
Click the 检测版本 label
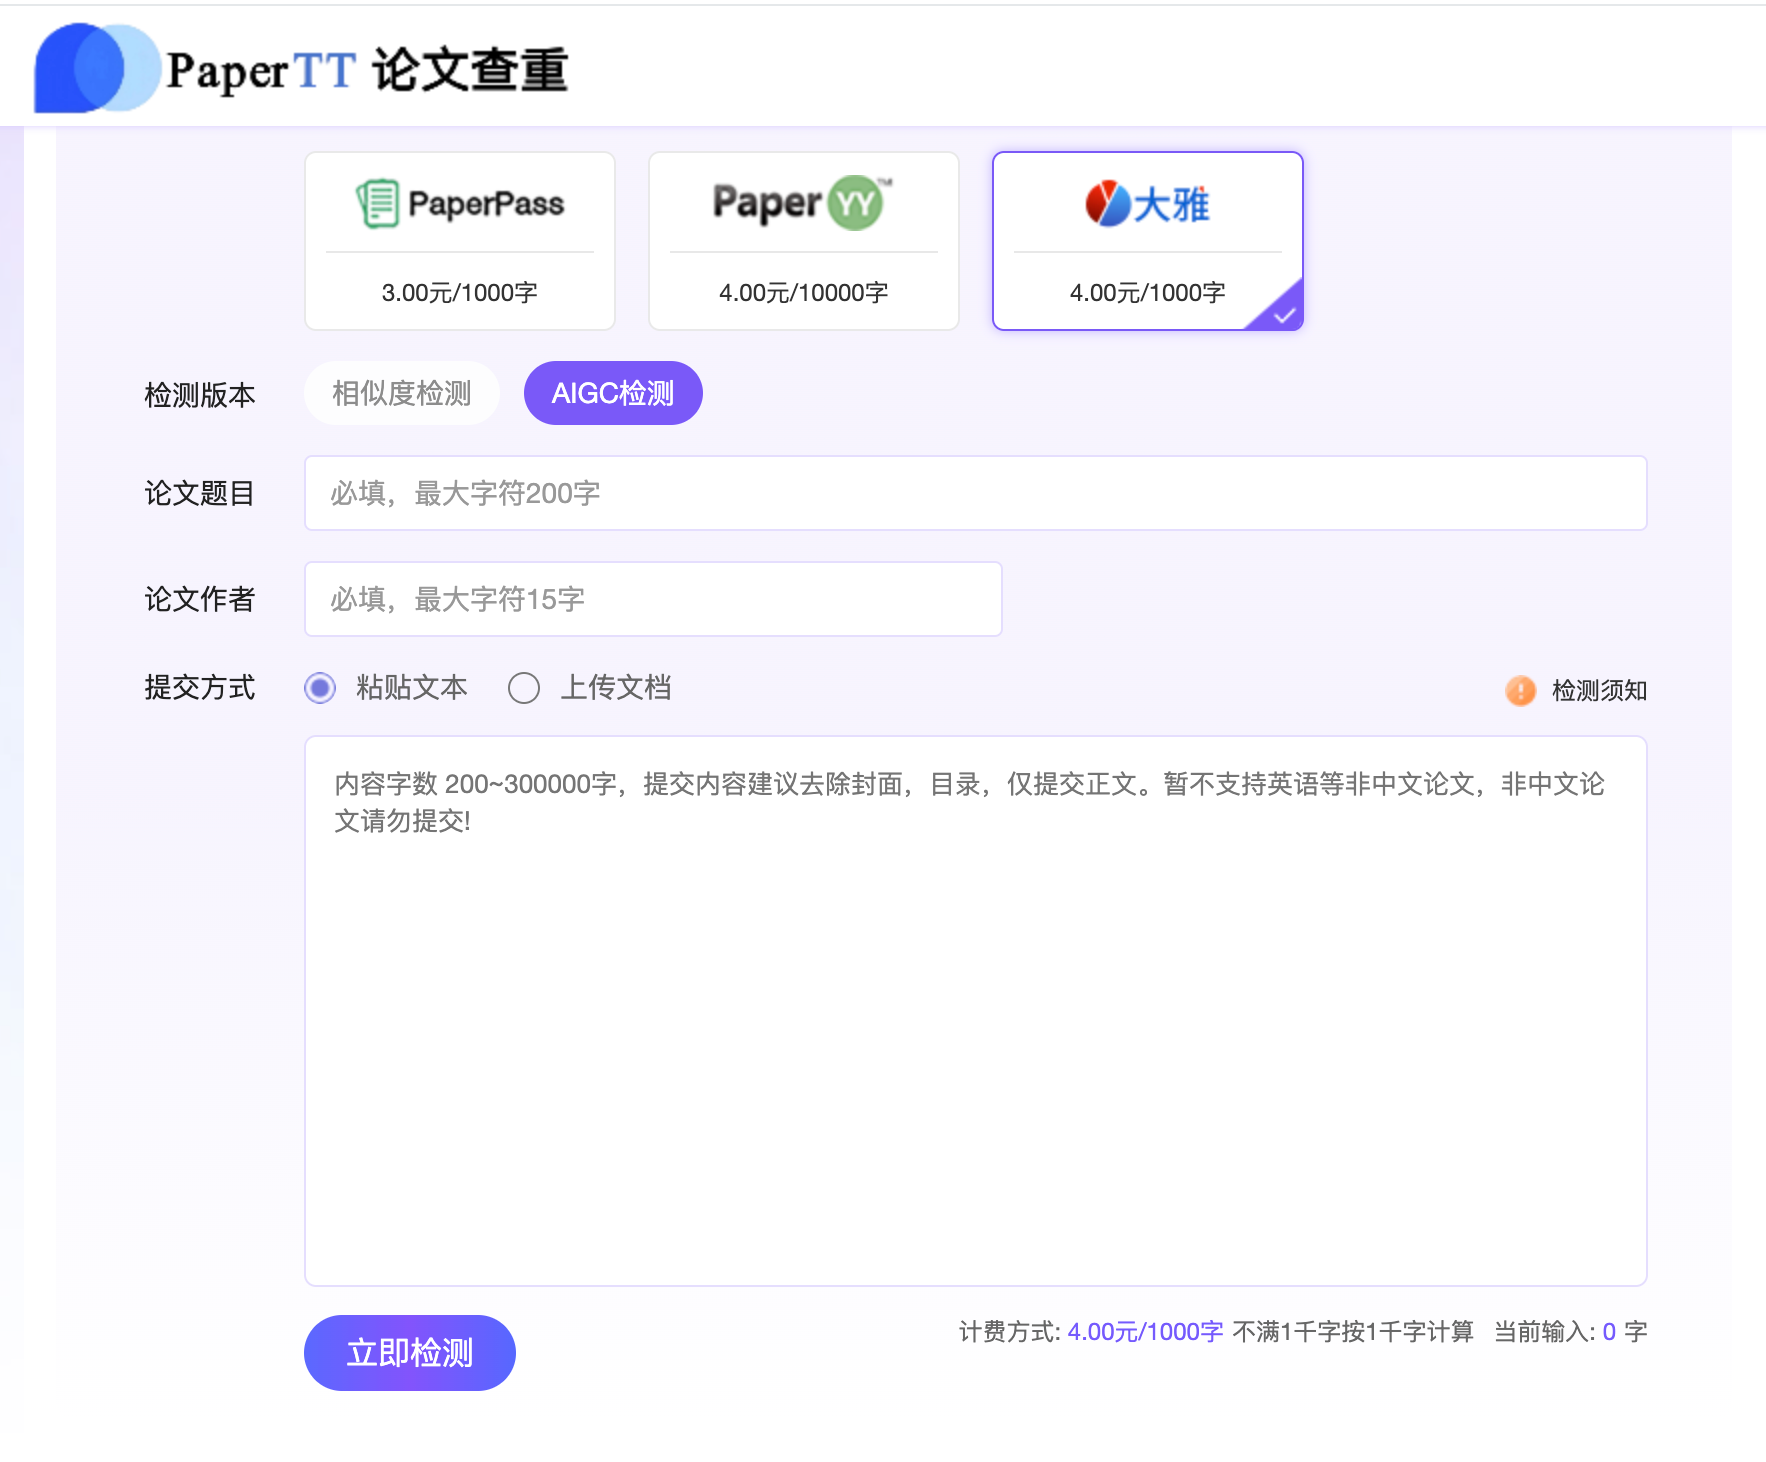200,395
